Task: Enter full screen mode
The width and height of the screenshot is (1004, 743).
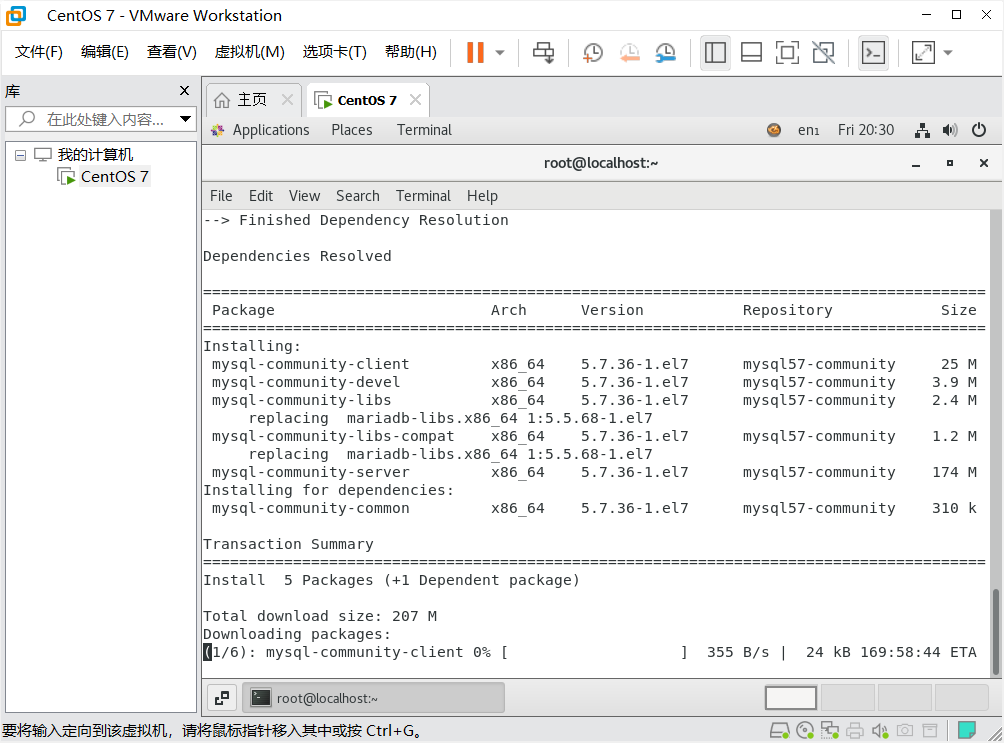Action: pos(787,53)
